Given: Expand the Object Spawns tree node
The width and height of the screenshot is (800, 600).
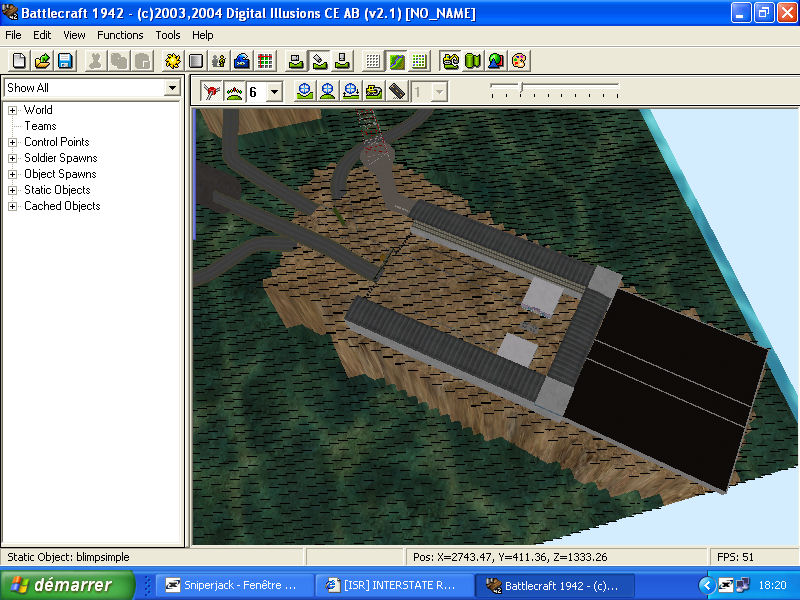Looking at the screenshot, I should tap(13, 174).
